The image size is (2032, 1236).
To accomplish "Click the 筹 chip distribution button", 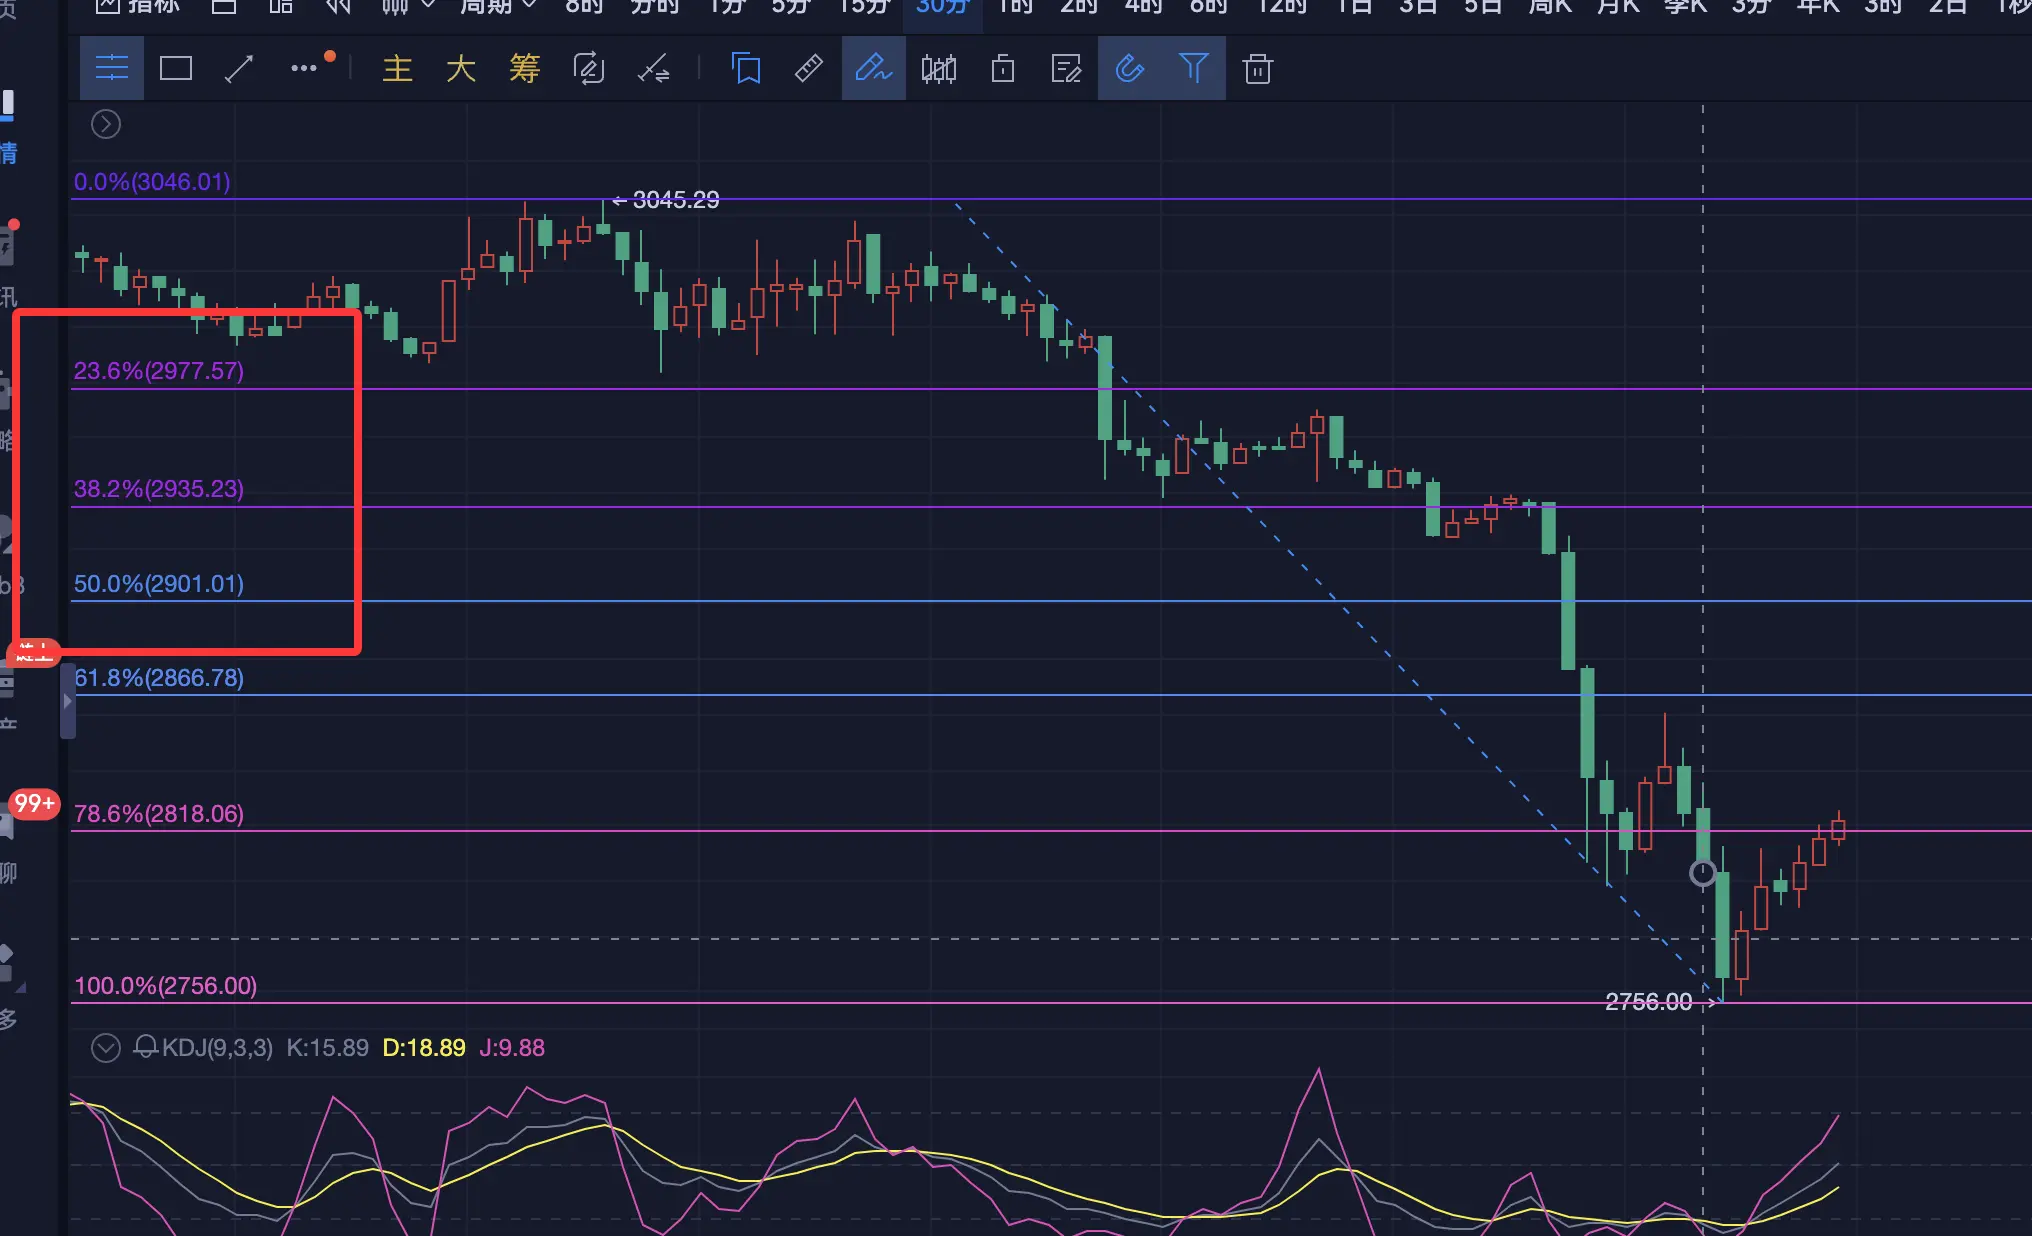I will (524, 69).
